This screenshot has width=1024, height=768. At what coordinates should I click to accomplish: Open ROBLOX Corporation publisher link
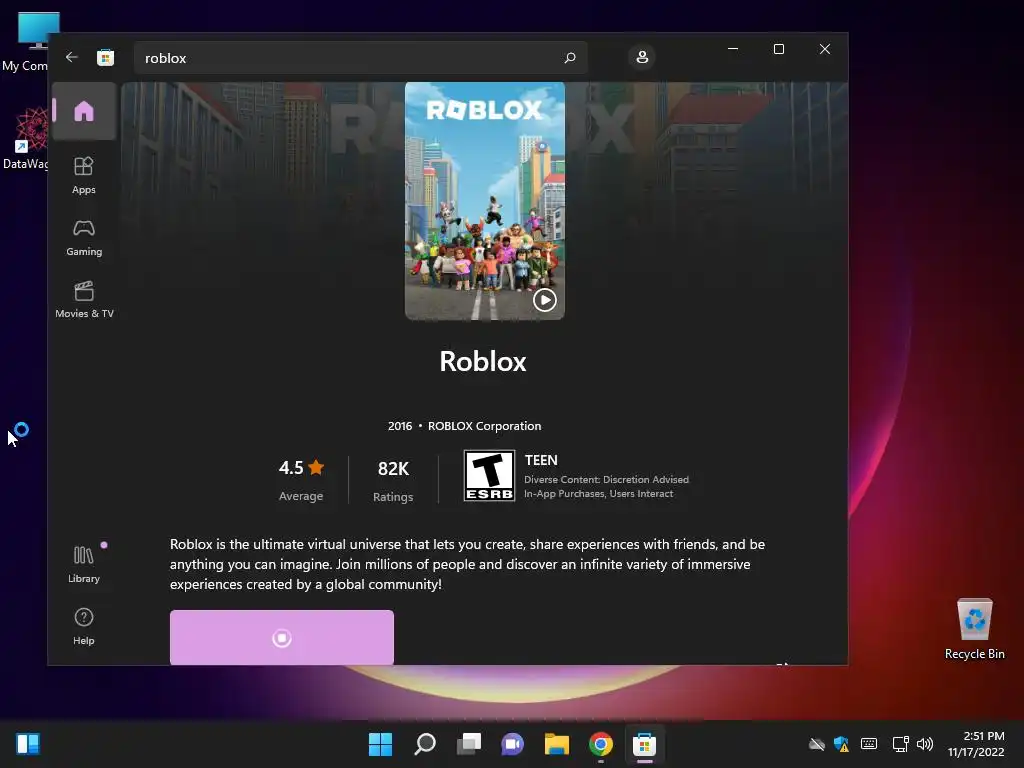pyautogui.click(x=485, y=426)
